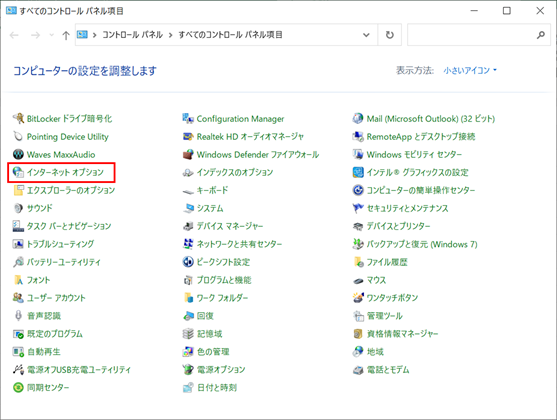Open the 日付と時刻 link
The image size is (557, 420).
217,387
